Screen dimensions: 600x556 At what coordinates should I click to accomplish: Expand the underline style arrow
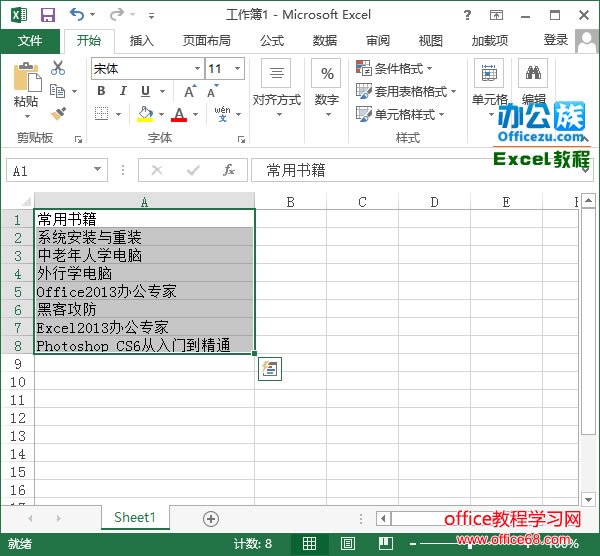[x=163, y=91]
